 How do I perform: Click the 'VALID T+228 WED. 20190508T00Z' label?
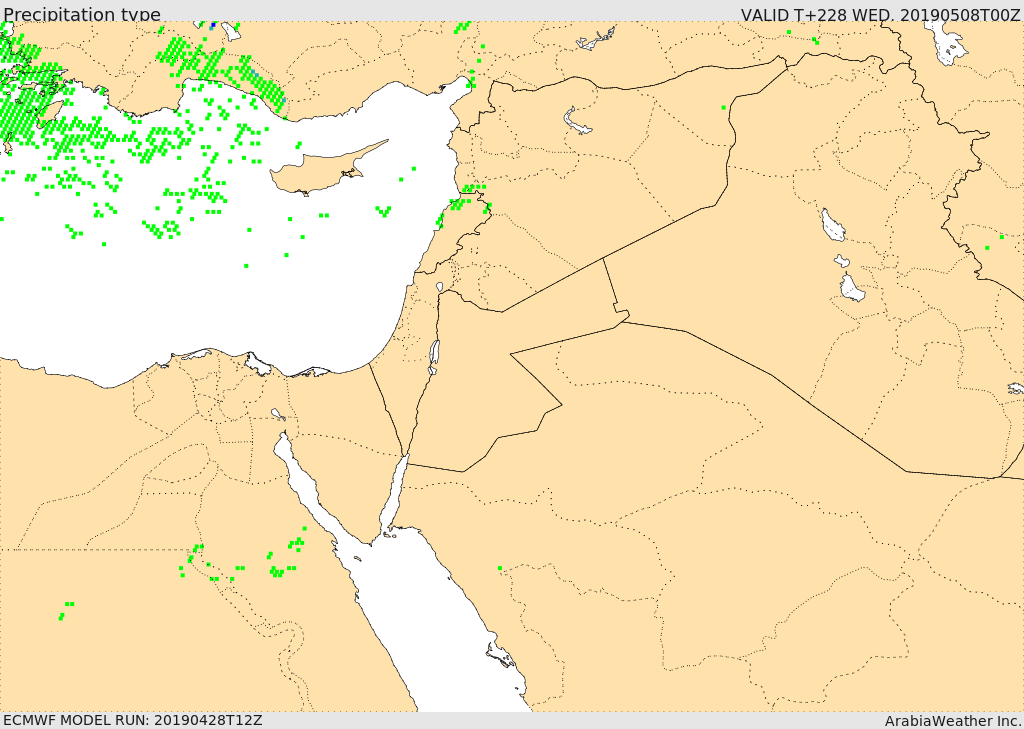tap(880, 14)
